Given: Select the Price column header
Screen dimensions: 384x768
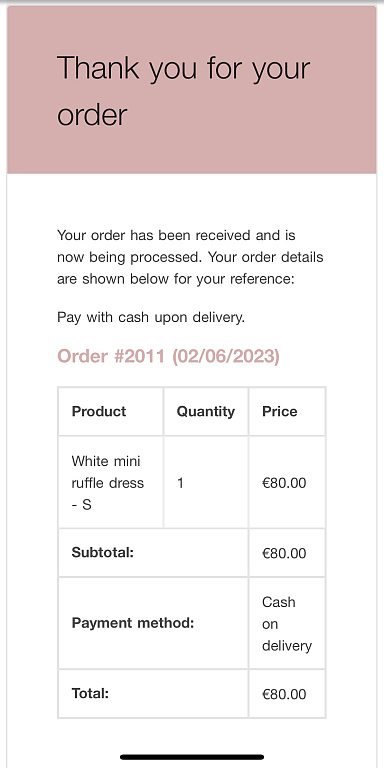Looking at the screenshot, I should coord(287,411).
